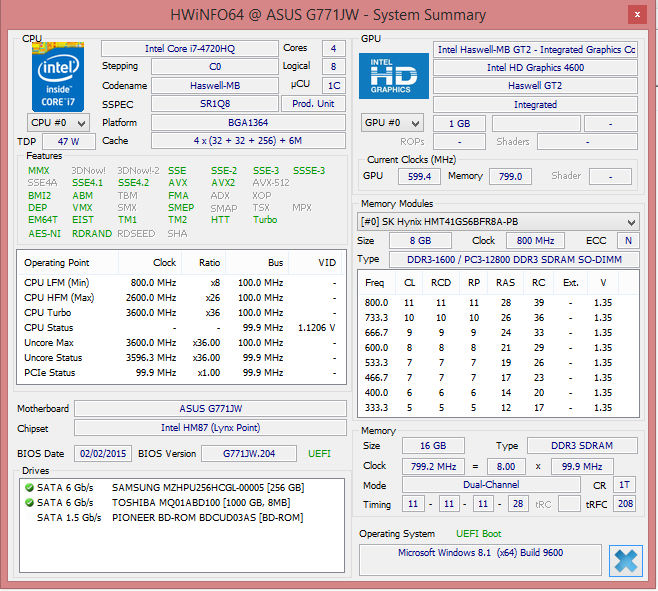Viewport: 658px width, 591px height.
Task: Click the Turbo feature label
Action: [265, 220]
